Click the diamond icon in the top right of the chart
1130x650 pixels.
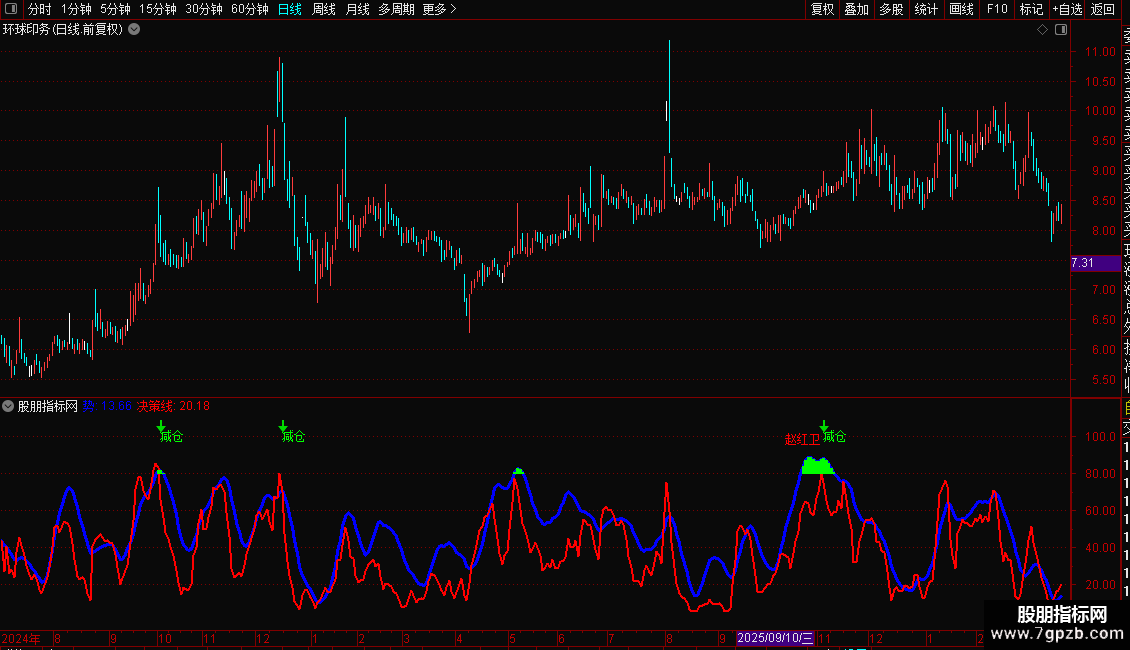click(x=1042, y=30)
